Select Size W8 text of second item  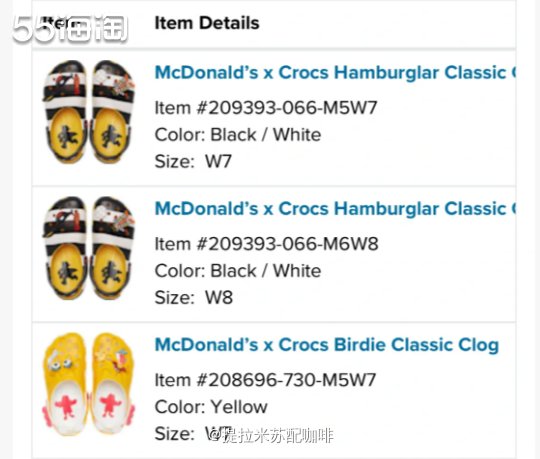click(194, 297)
